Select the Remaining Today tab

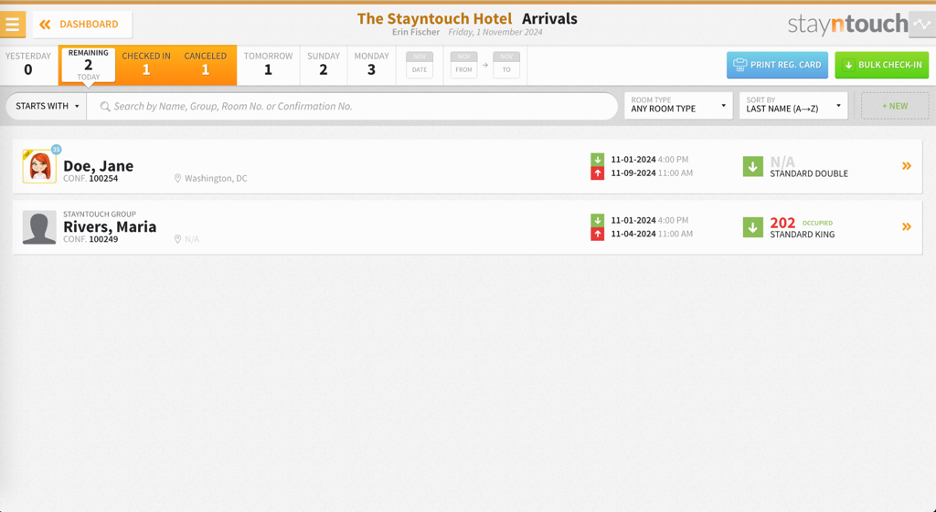[88, 64]
